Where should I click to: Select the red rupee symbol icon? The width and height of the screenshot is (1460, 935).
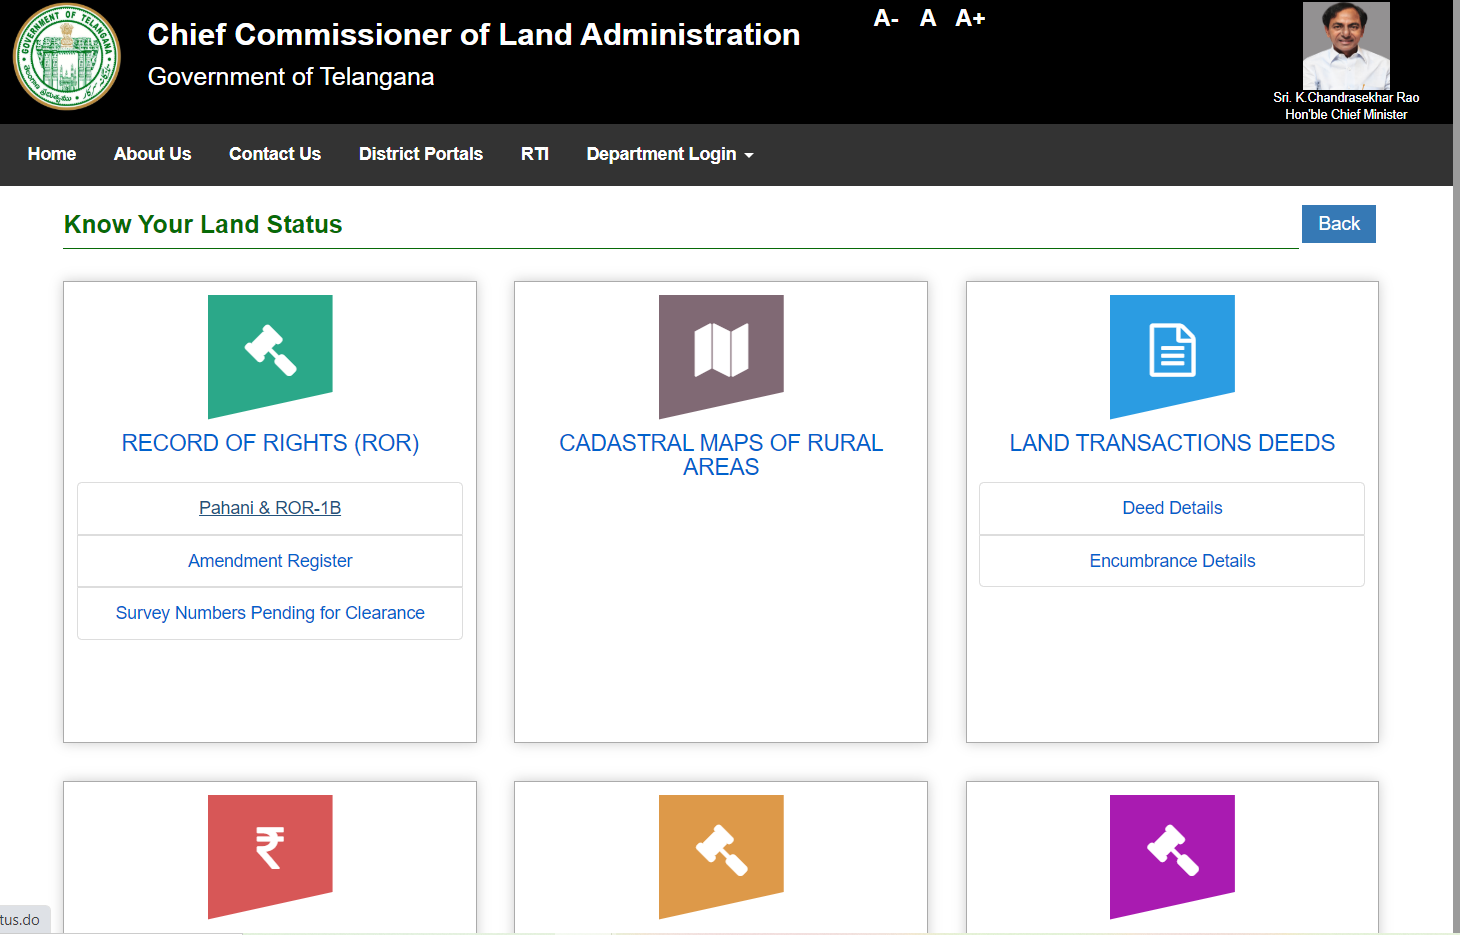[270, 850]
